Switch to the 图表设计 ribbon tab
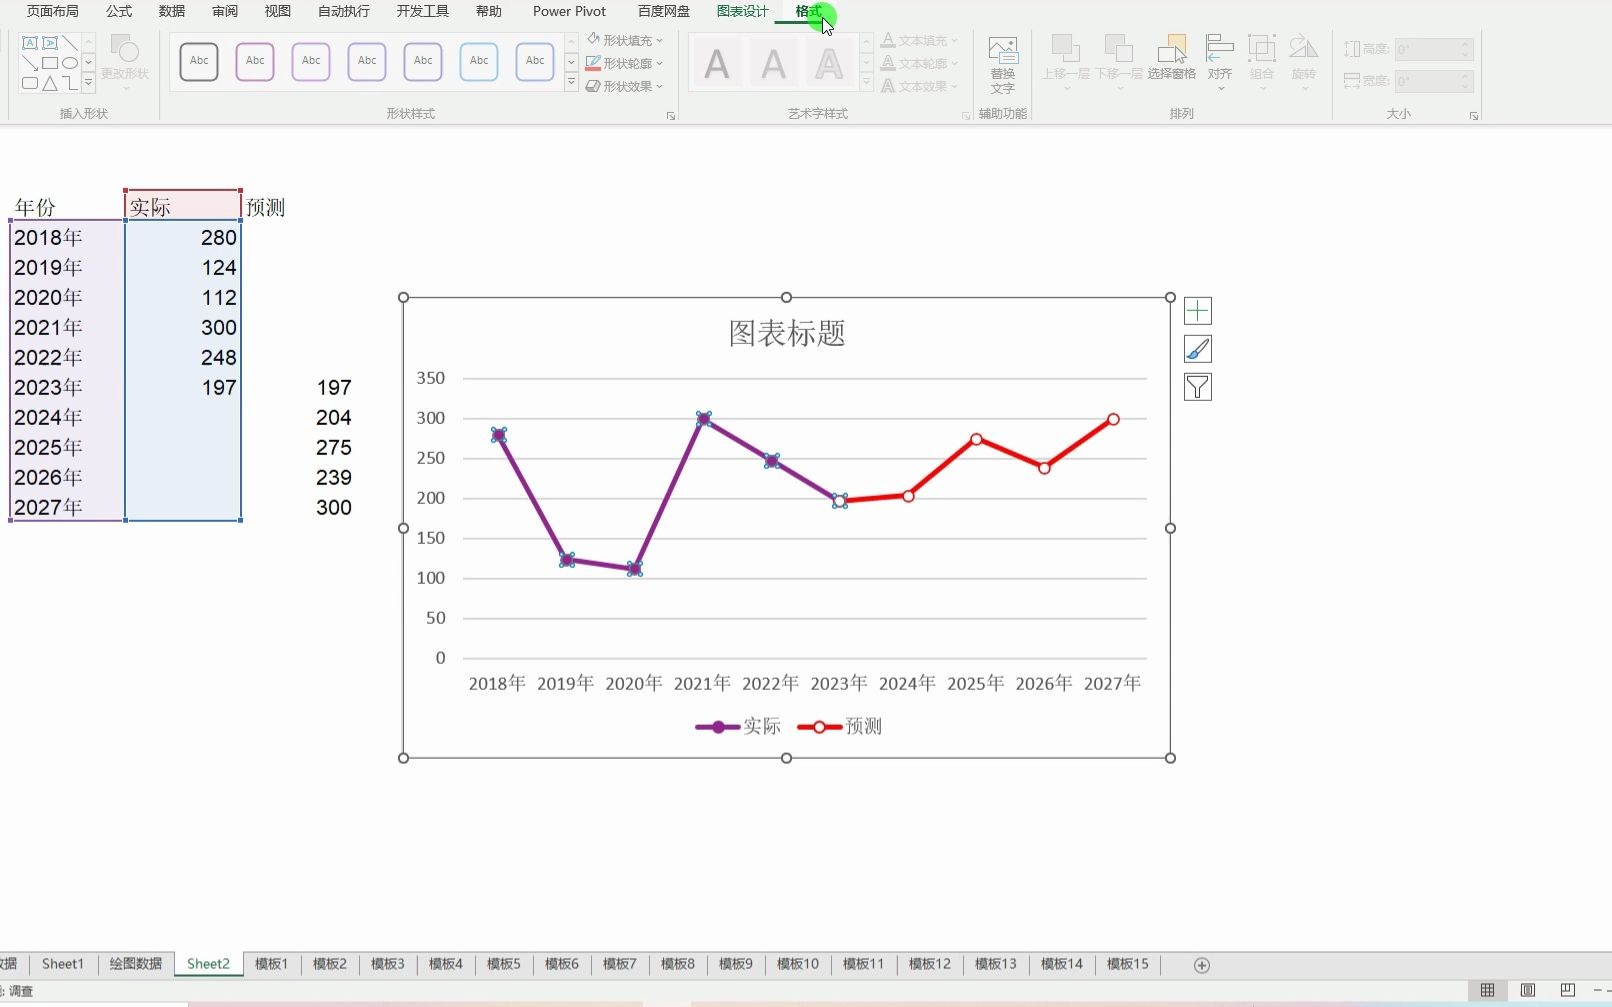Screen dimensions: 1612x1007 click(x=742, y=11)
